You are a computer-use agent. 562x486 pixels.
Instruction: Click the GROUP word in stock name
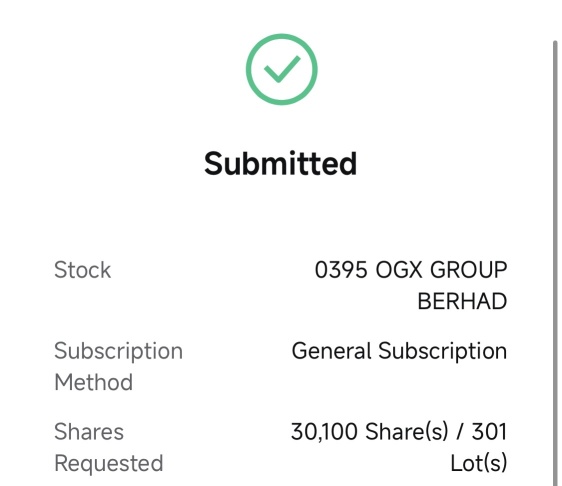tap(468, 270)
